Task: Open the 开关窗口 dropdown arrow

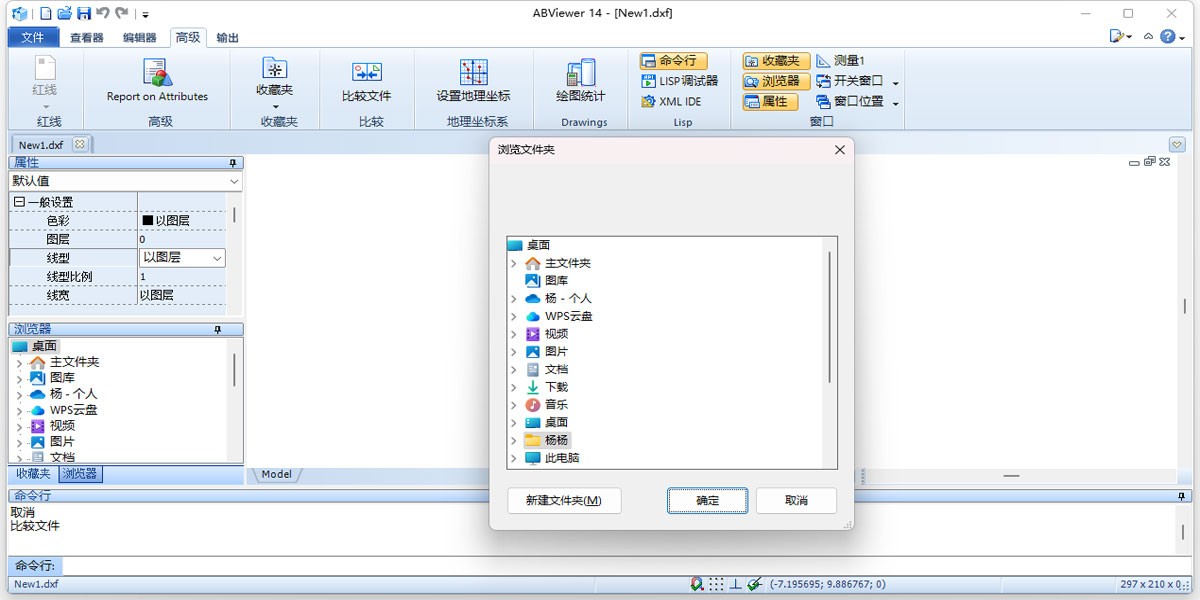Action: [x=896, y=83]
